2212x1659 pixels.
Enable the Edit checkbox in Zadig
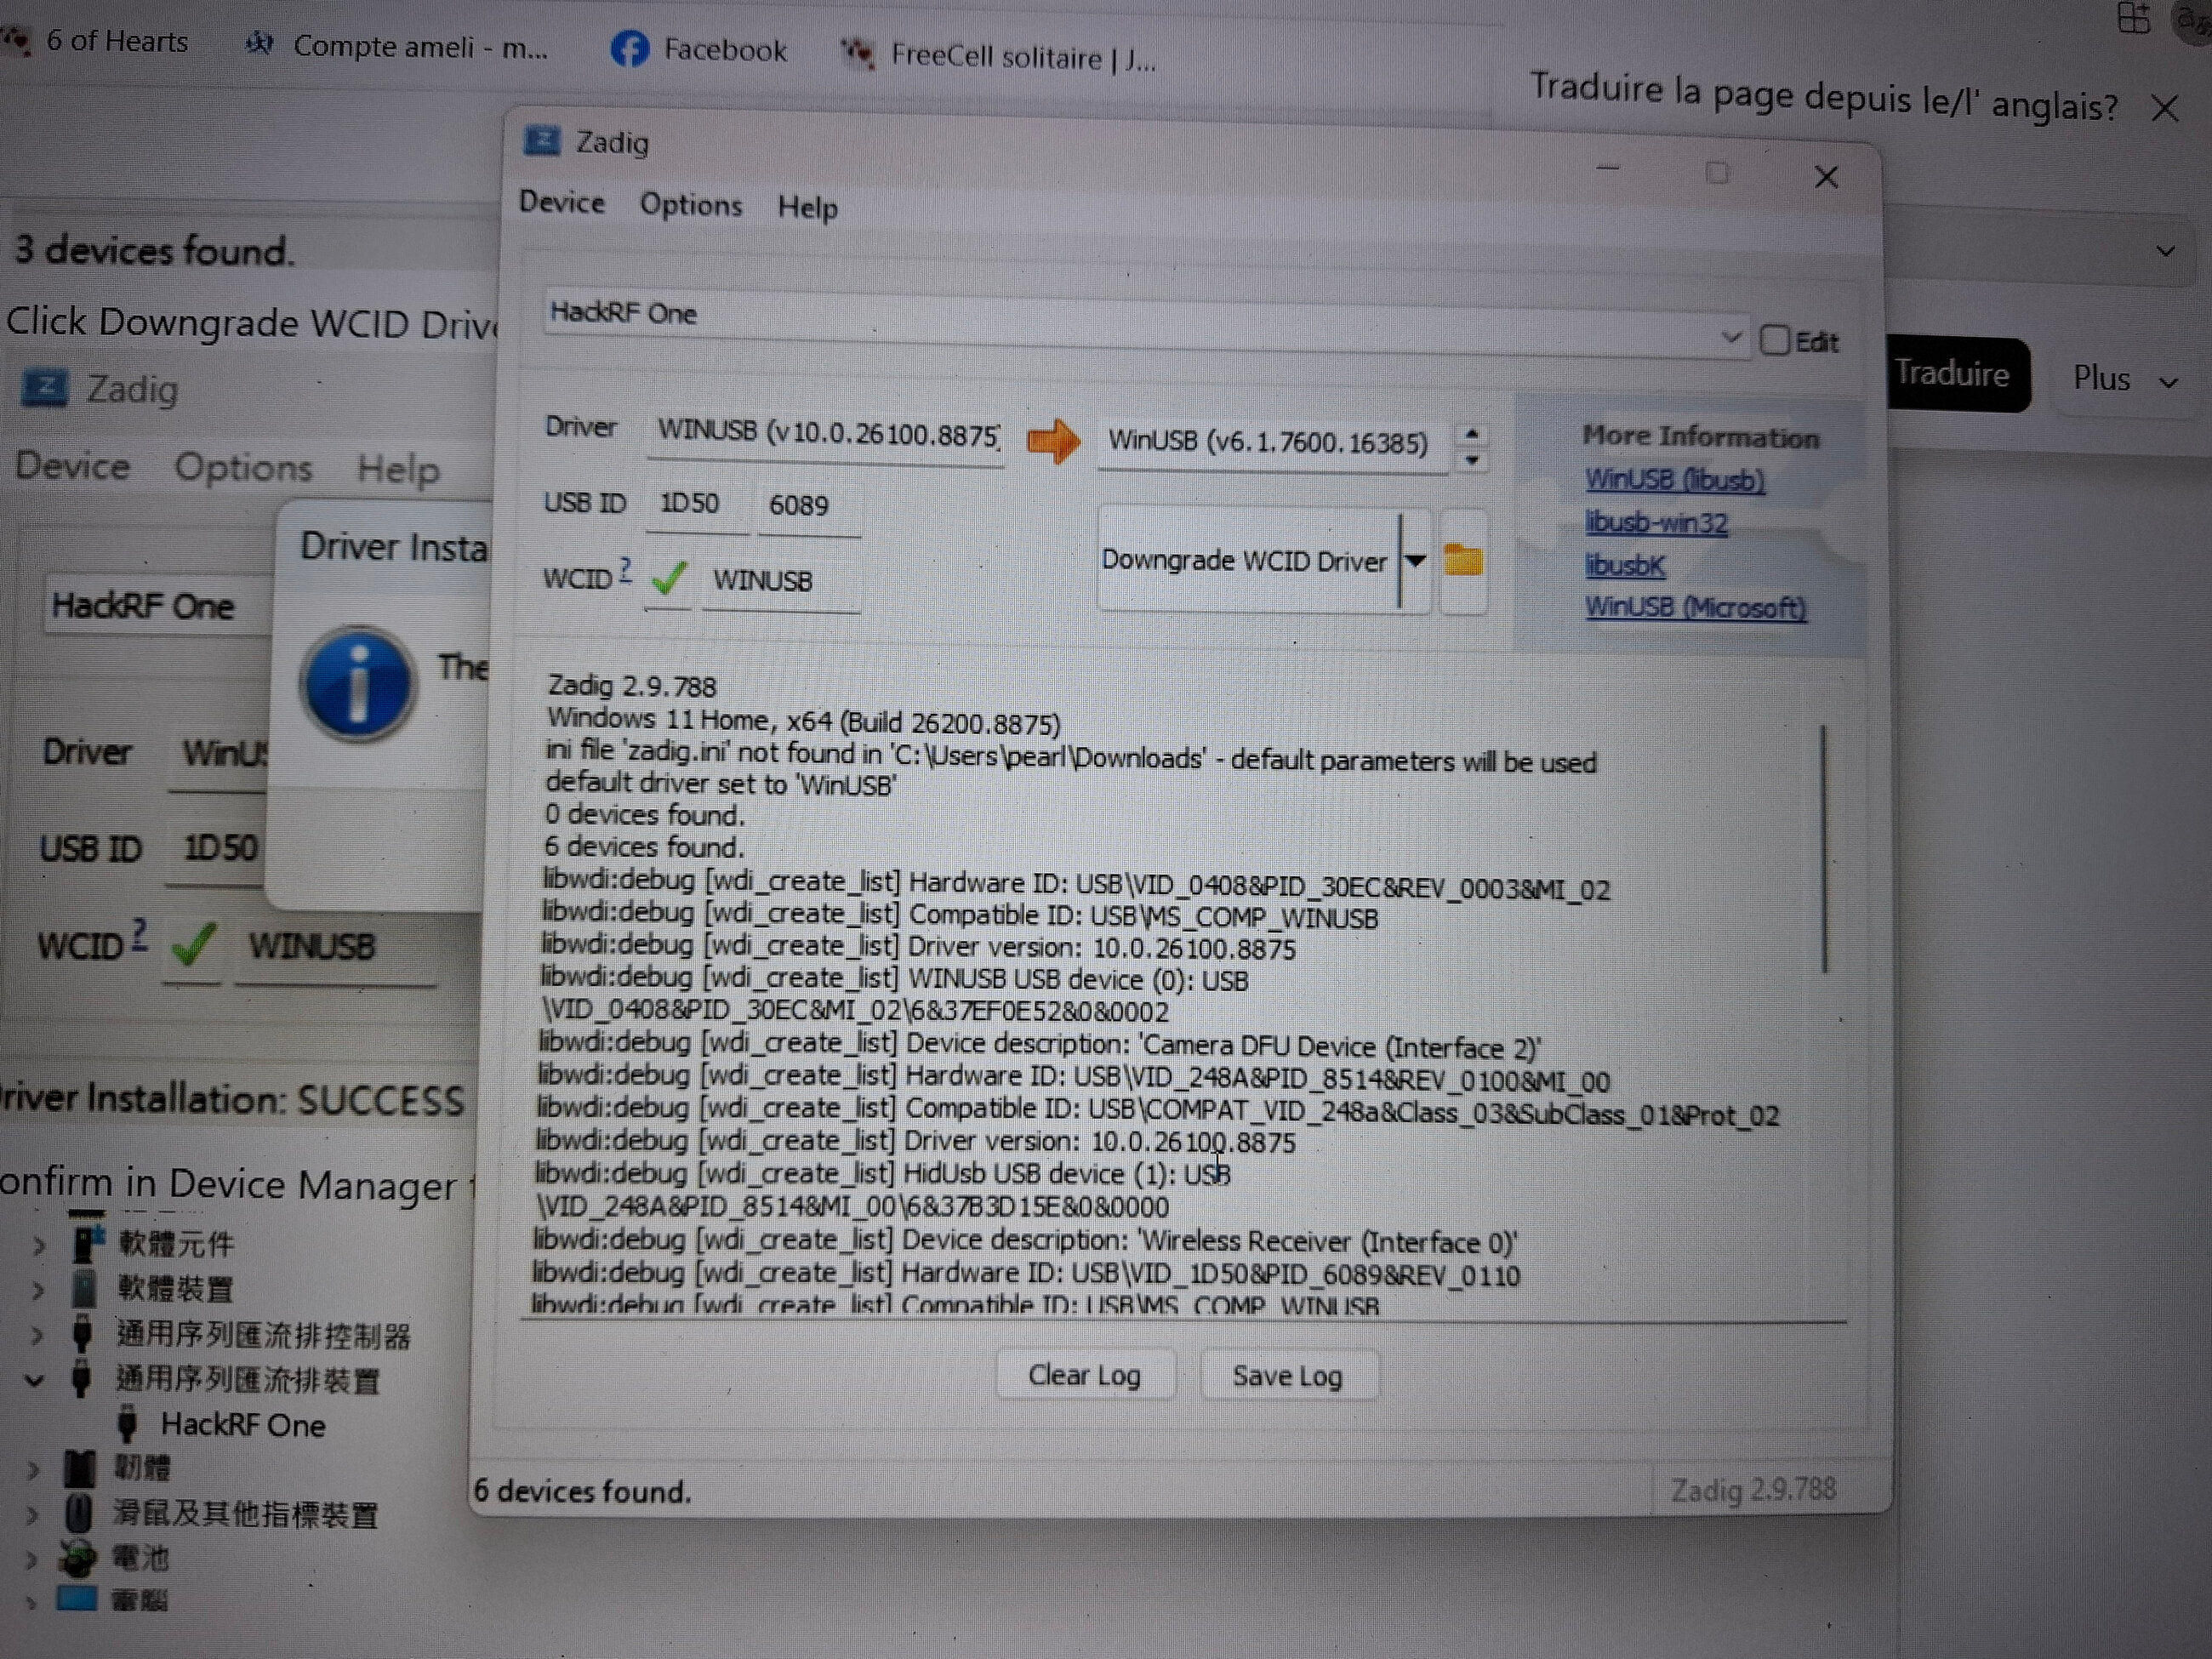click(1774, 340)
